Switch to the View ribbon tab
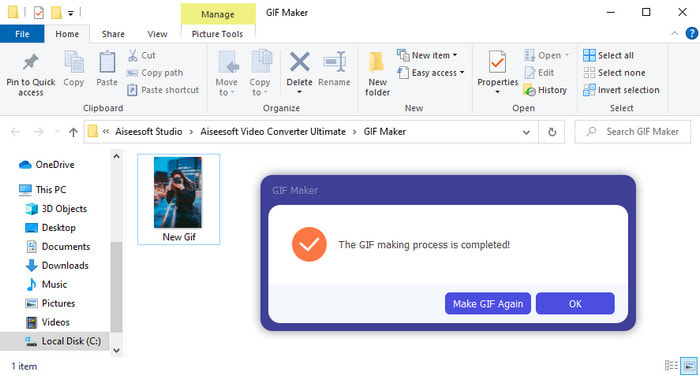Screen dimensions: 700x376 tap(157, 34)
